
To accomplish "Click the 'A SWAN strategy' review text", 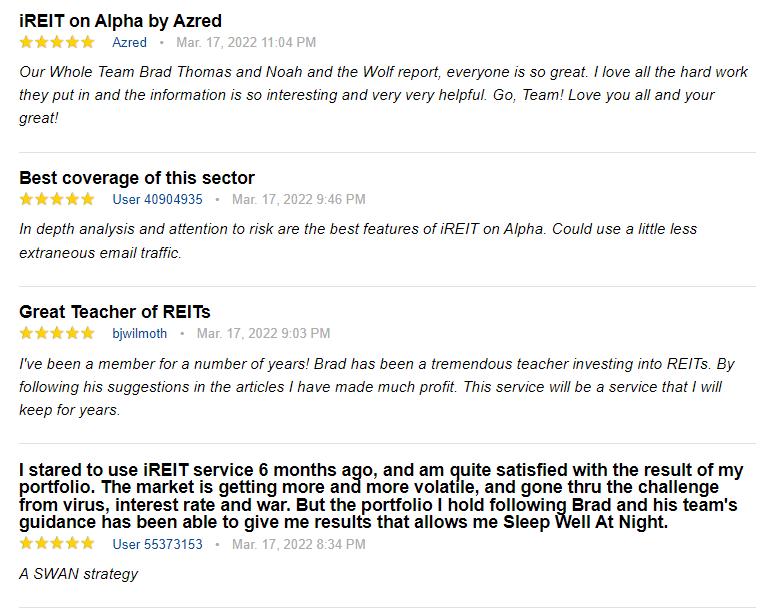I will [x=78, y=574].
